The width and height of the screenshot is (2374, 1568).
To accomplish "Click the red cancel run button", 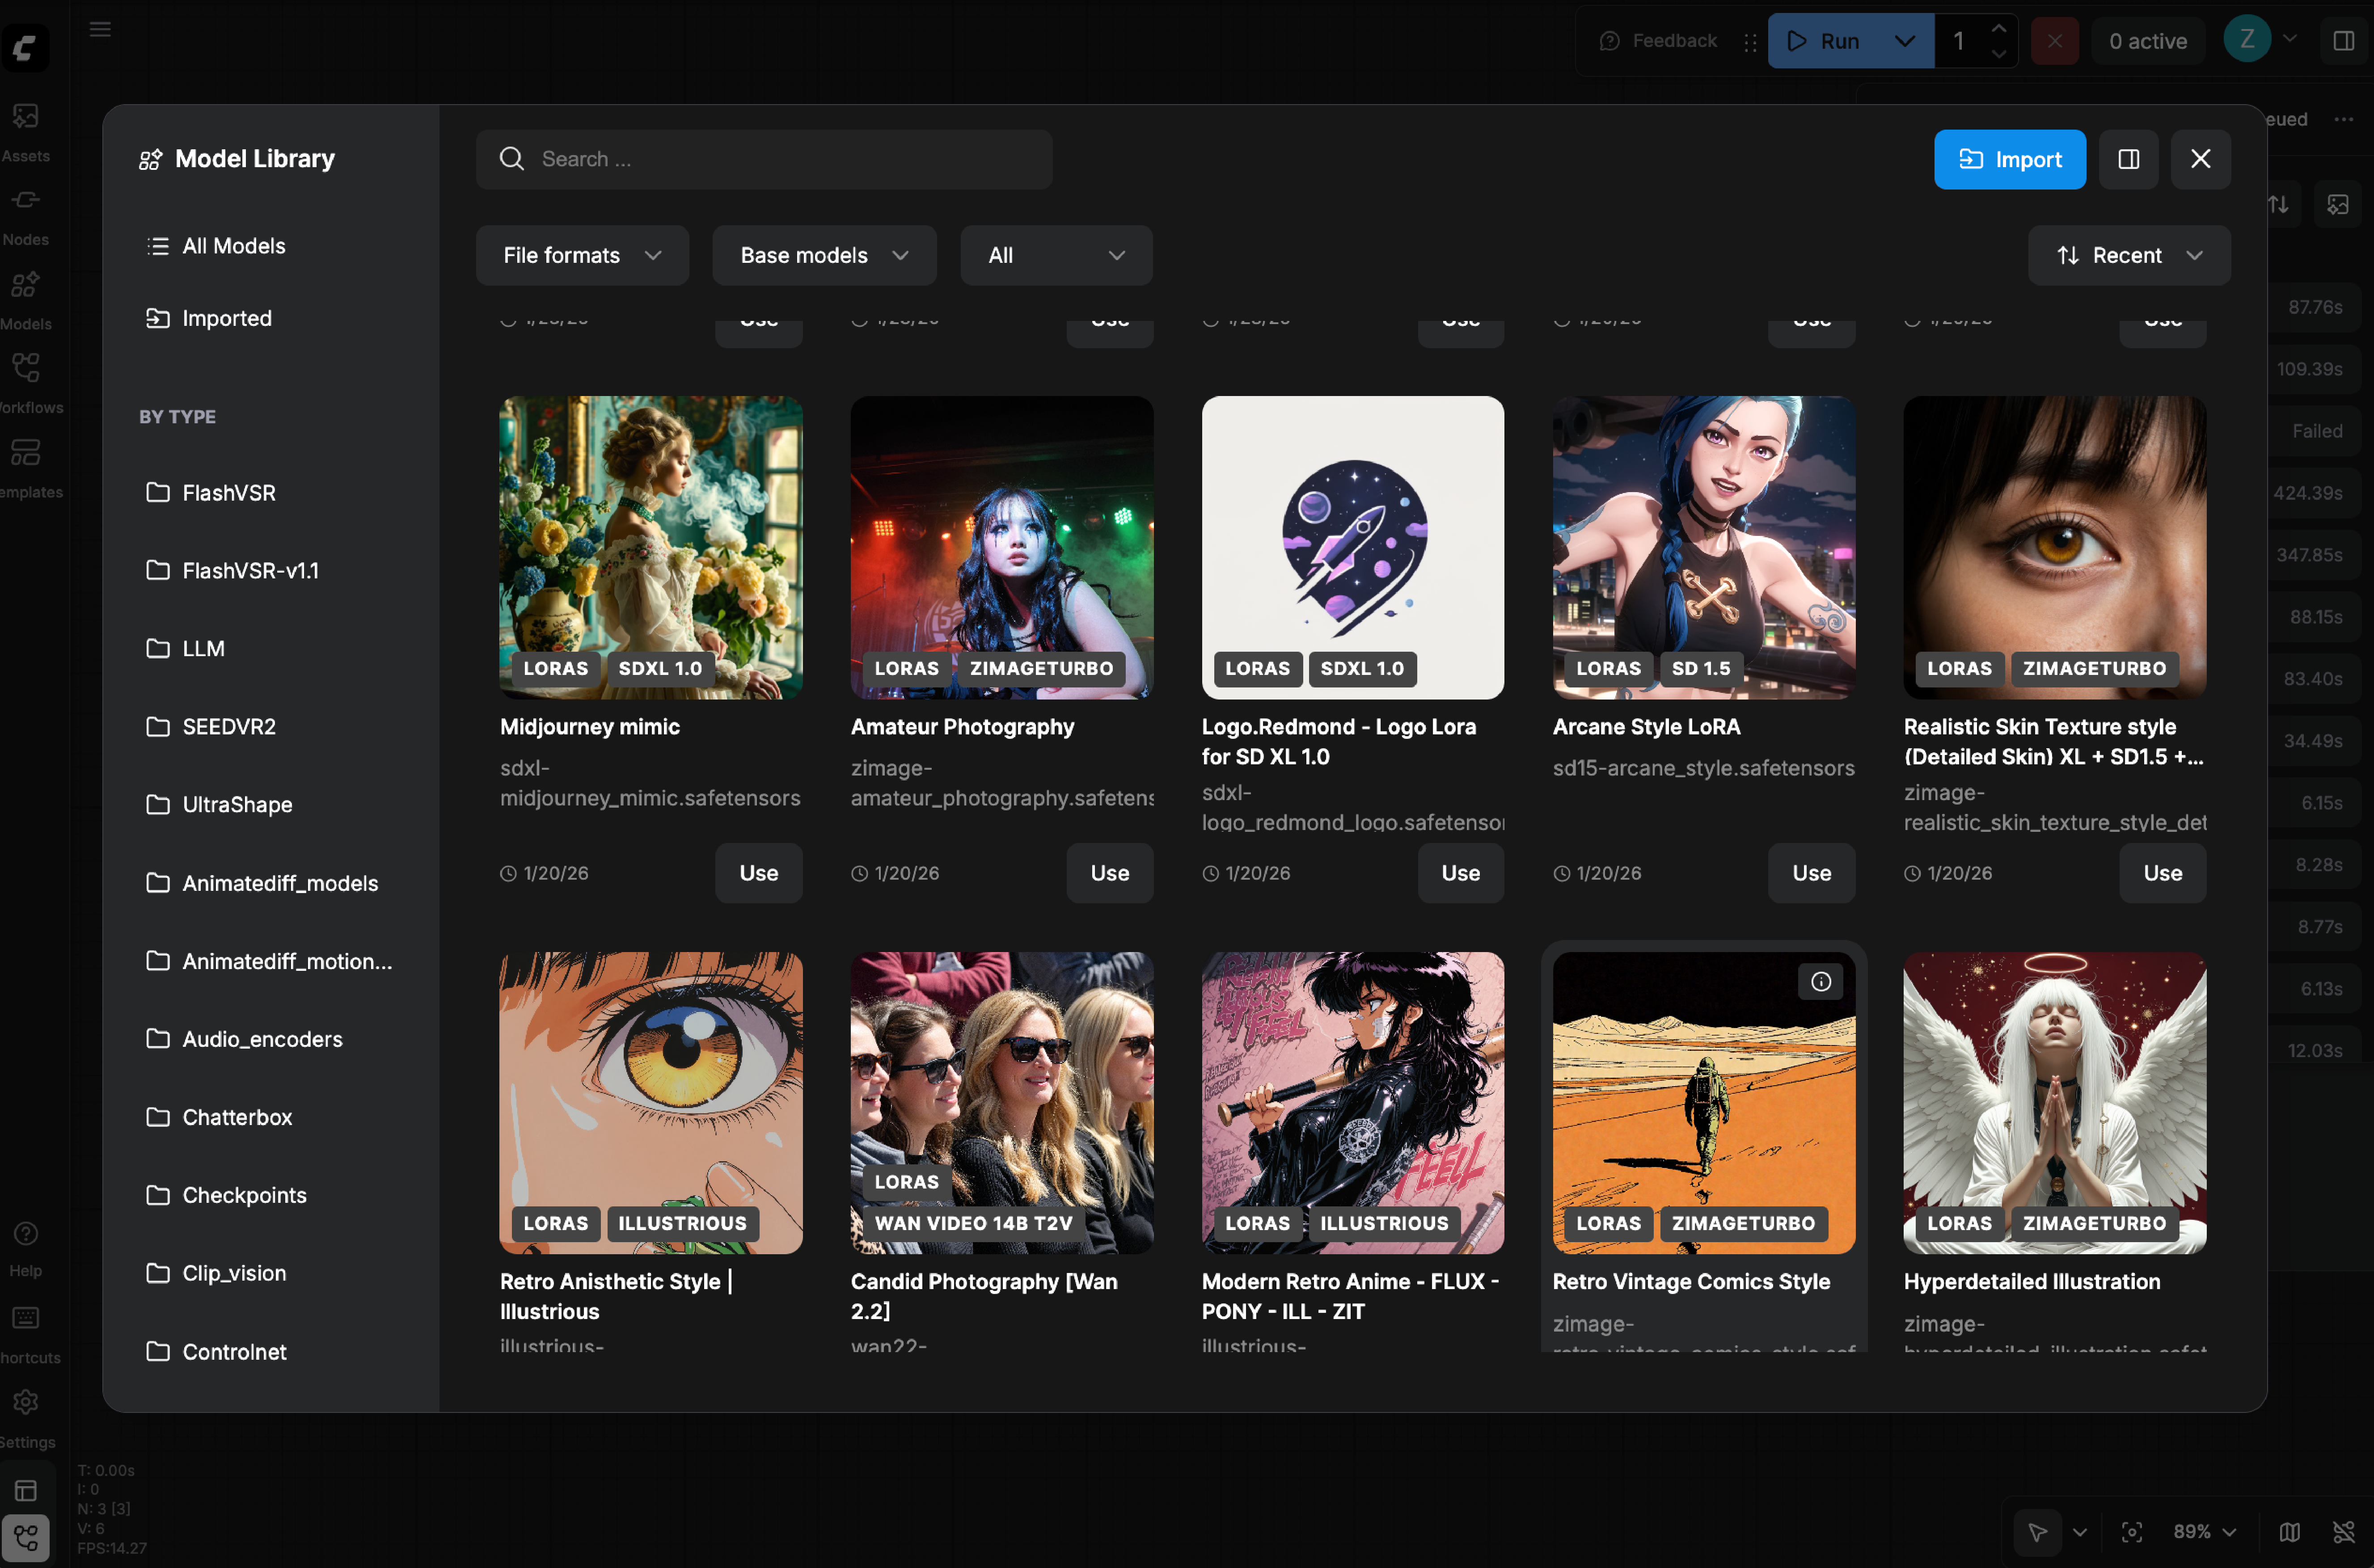I will pos(2054,41).
